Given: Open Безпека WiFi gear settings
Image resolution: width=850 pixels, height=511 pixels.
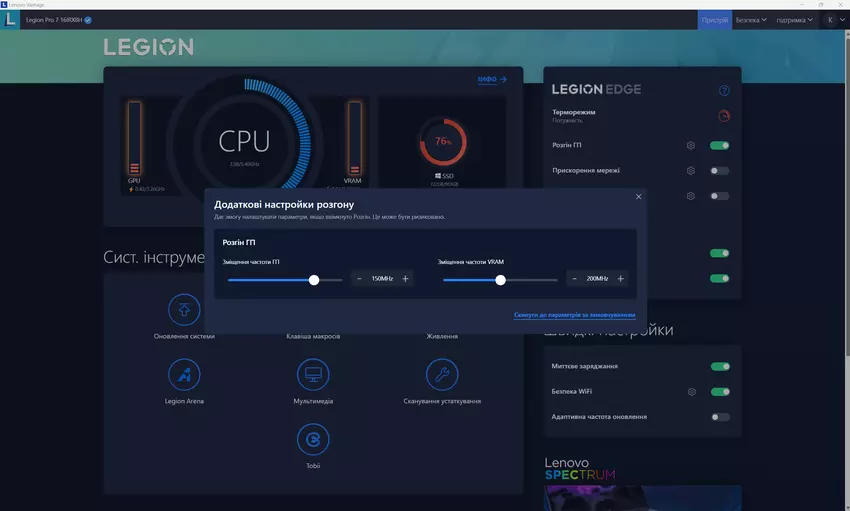Looking at the screenshot, I should (x=690, y=392).
